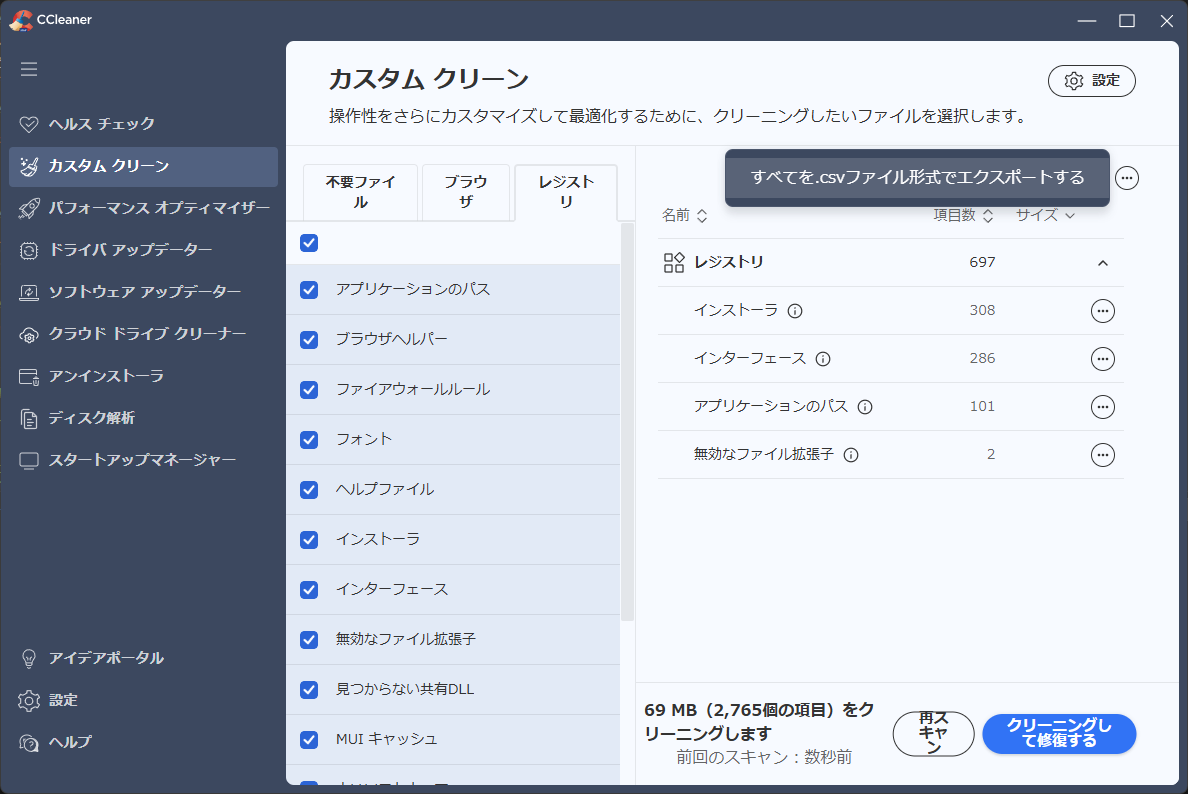Switch to the 不要ファイル tab
Image resolution: width=1188 pixels, height=794 pixels.
(x=361, y=192)
